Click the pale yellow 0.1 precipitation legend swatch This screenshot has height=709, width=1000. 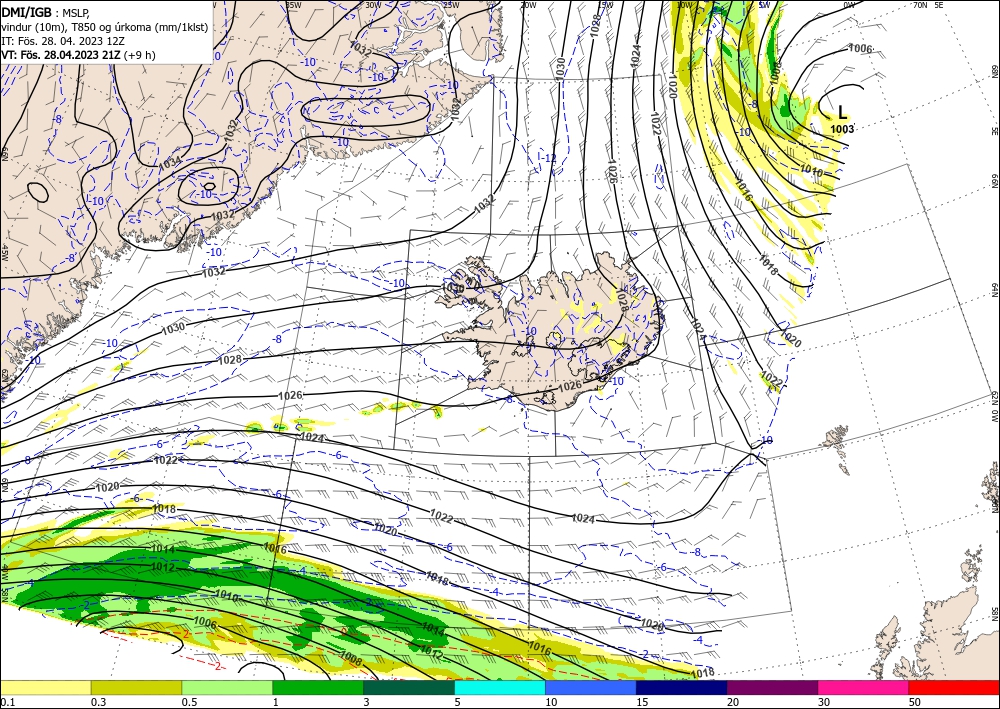45,687
